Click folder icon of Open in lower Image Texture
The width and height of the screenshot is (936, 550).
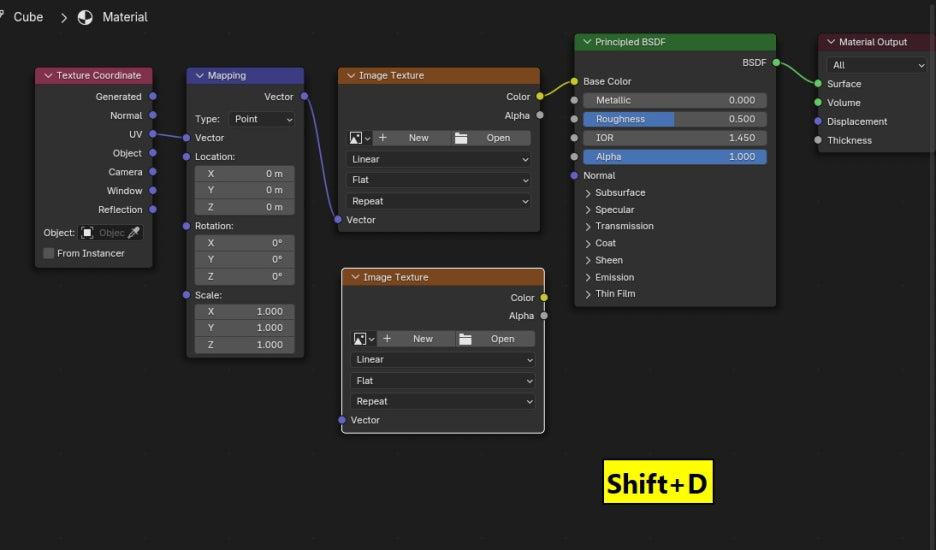click(x=465, y=339)
